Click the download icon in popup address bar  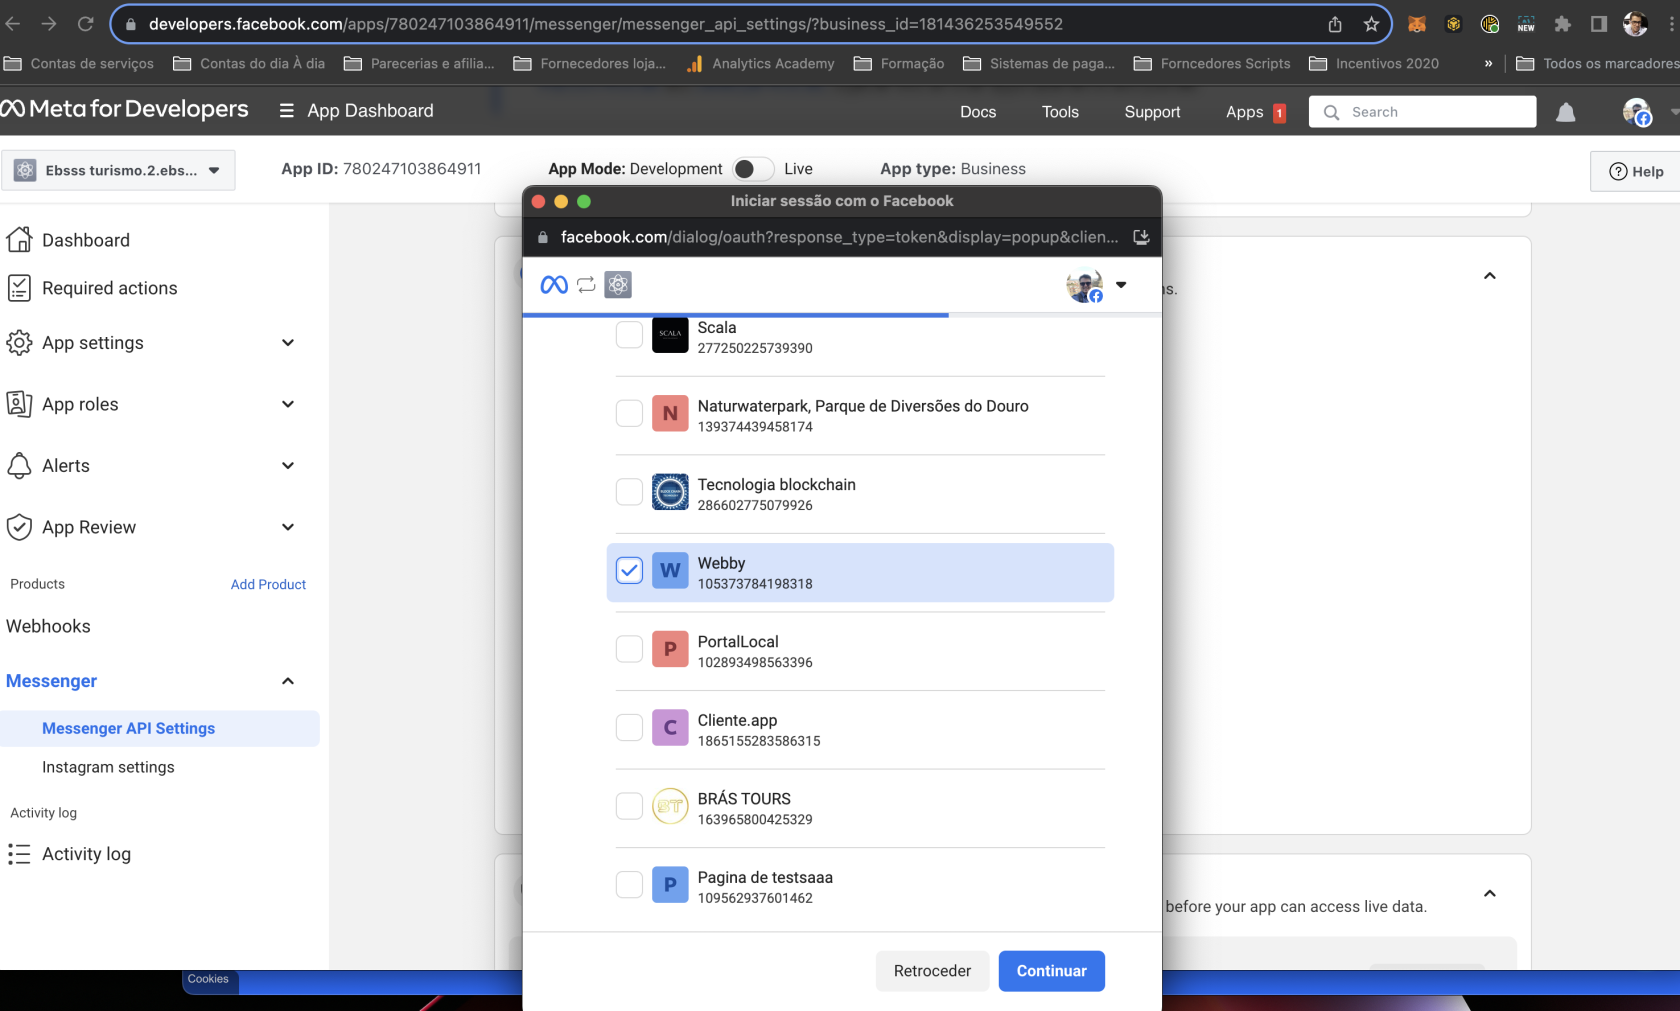click(1141, 237)
